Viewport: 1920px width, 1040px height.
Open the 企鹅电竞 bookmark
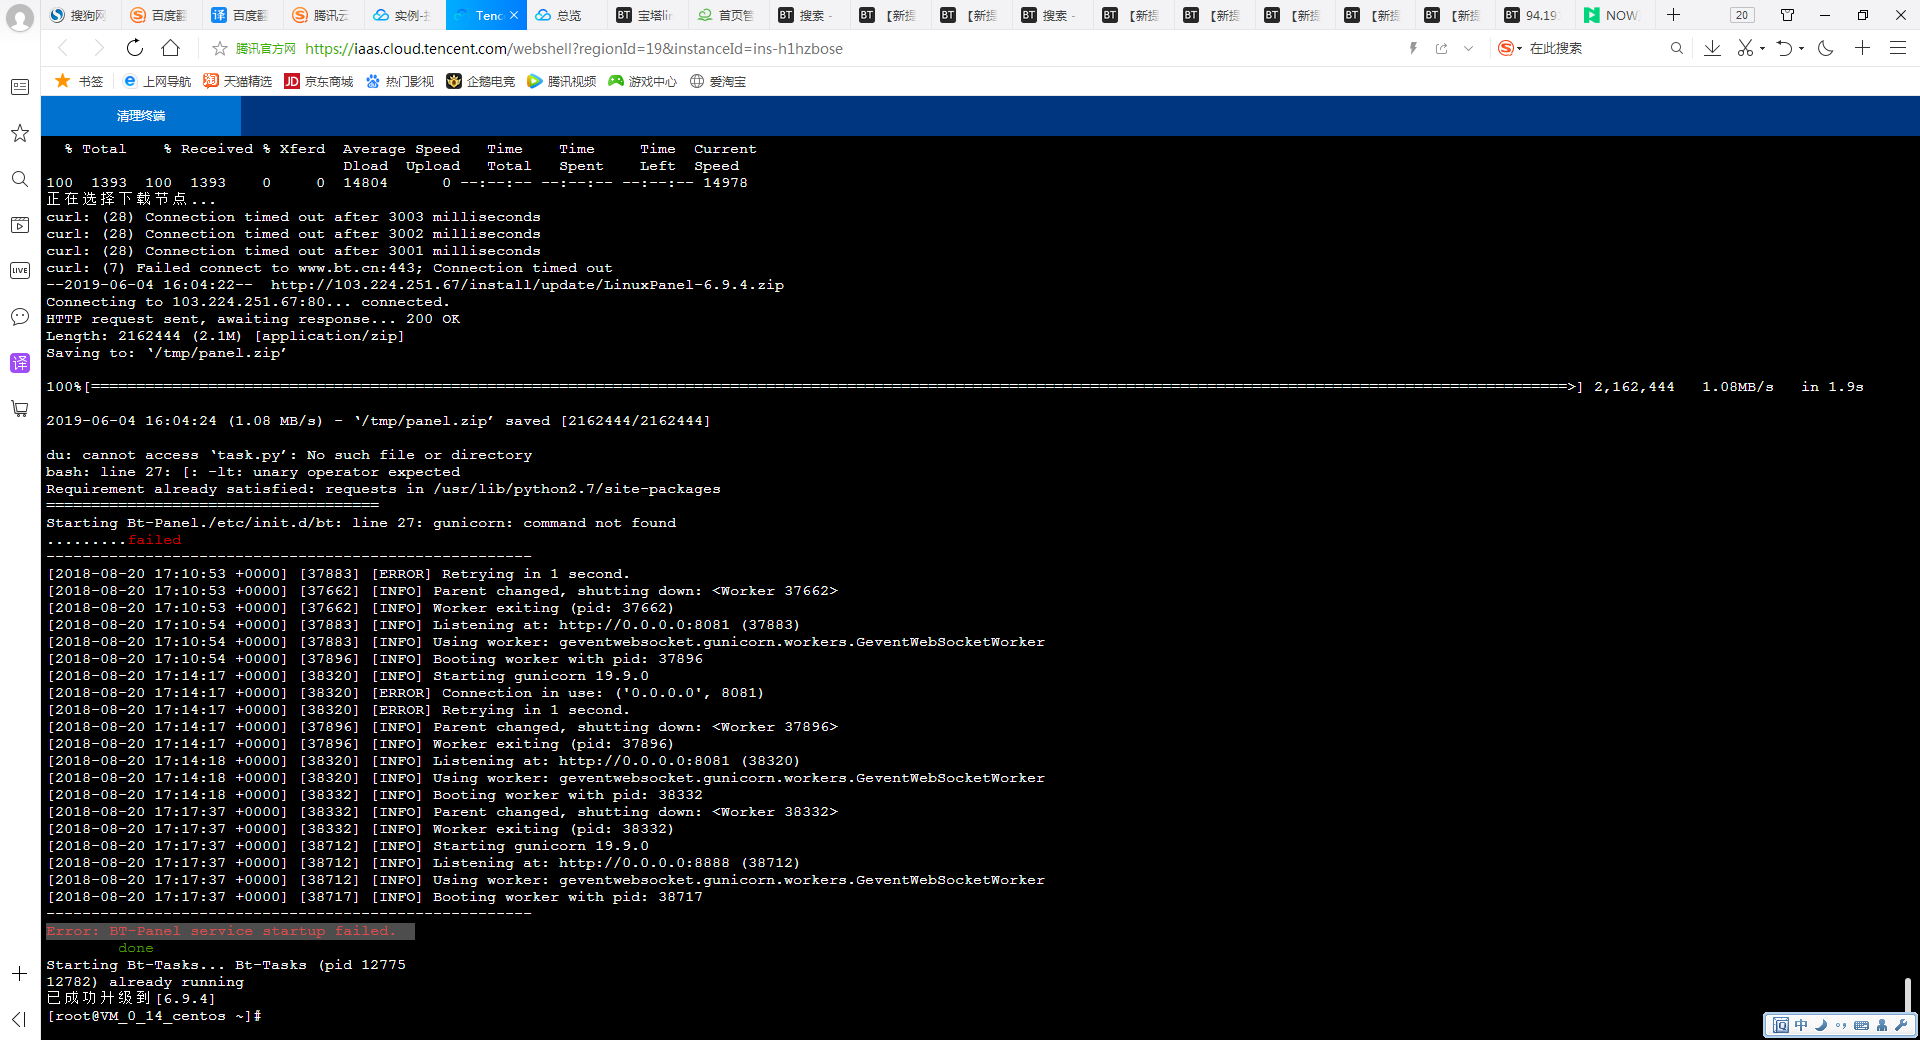pos(481,81)
